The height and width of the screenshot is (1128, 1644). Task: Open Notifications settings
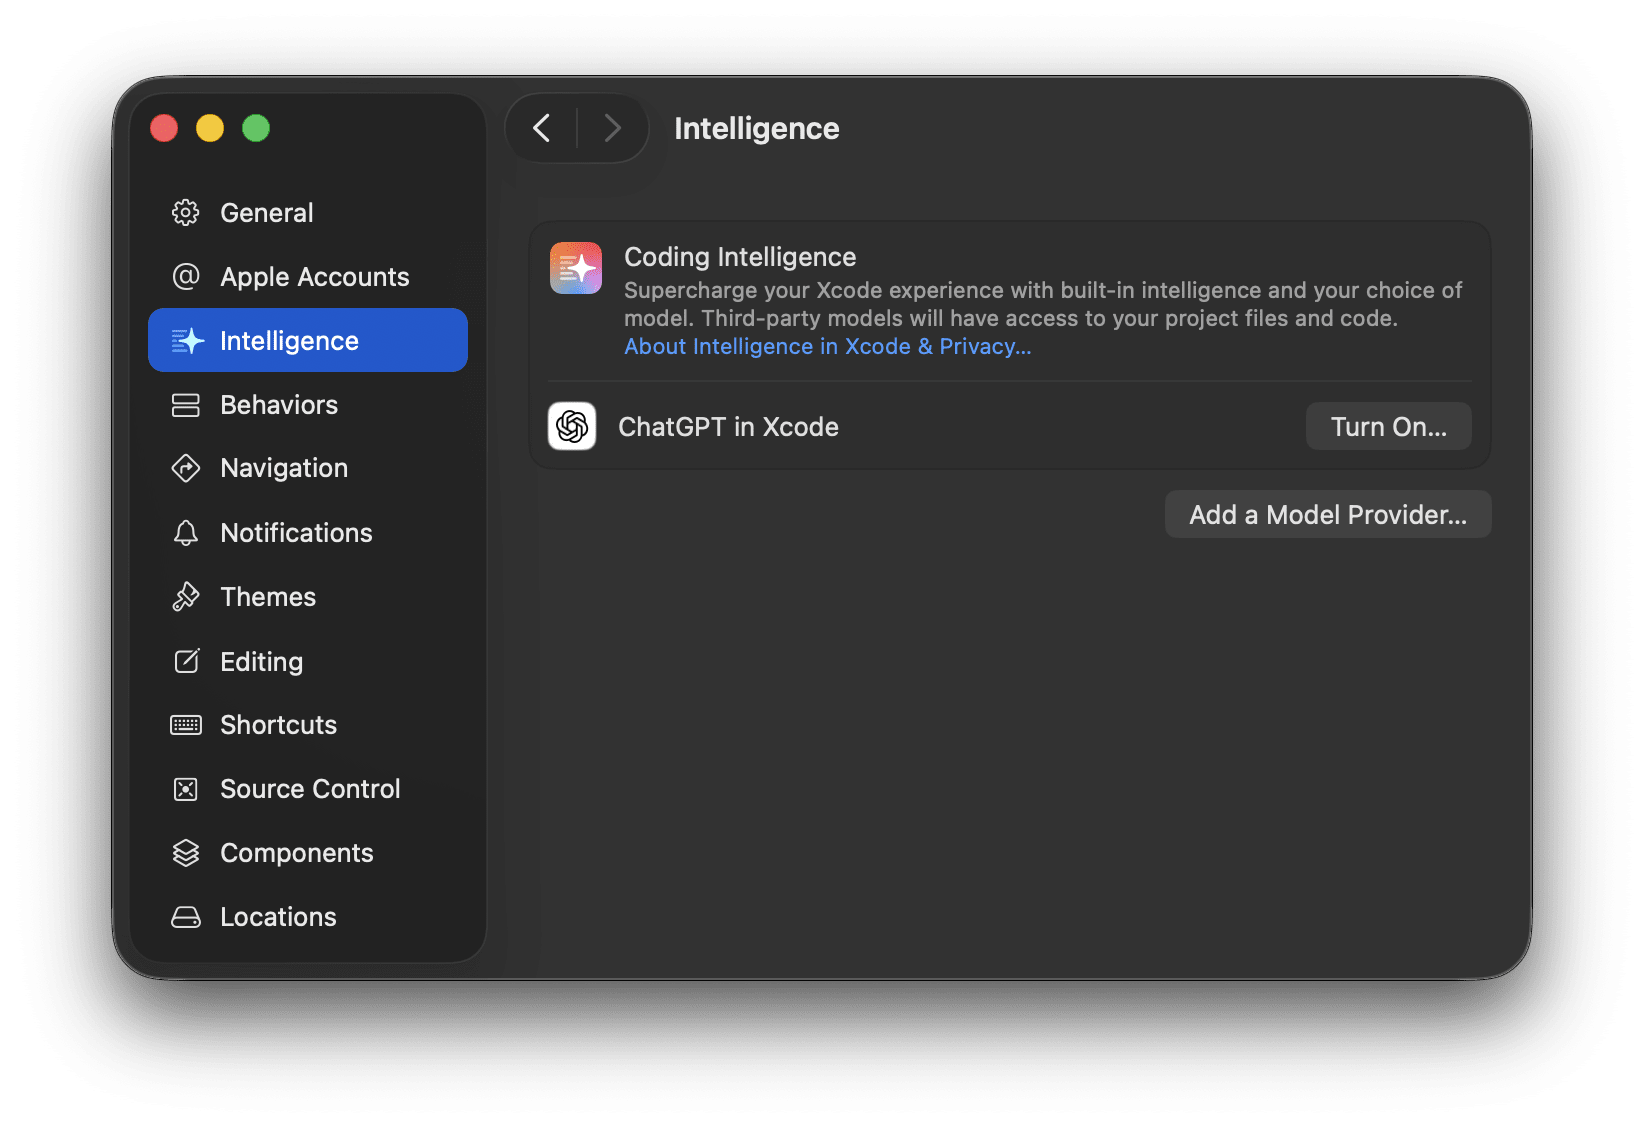coord(308,533)
